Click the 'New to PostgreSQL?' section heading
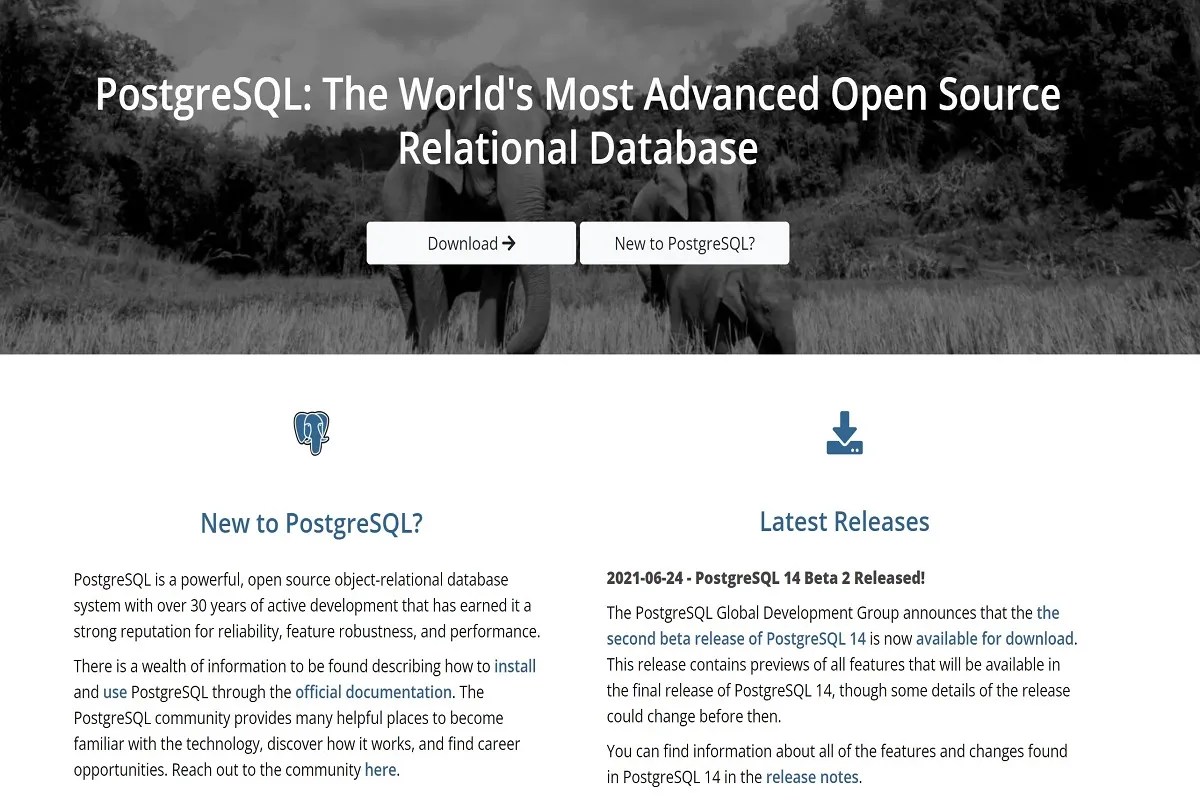 pos(312,523)
